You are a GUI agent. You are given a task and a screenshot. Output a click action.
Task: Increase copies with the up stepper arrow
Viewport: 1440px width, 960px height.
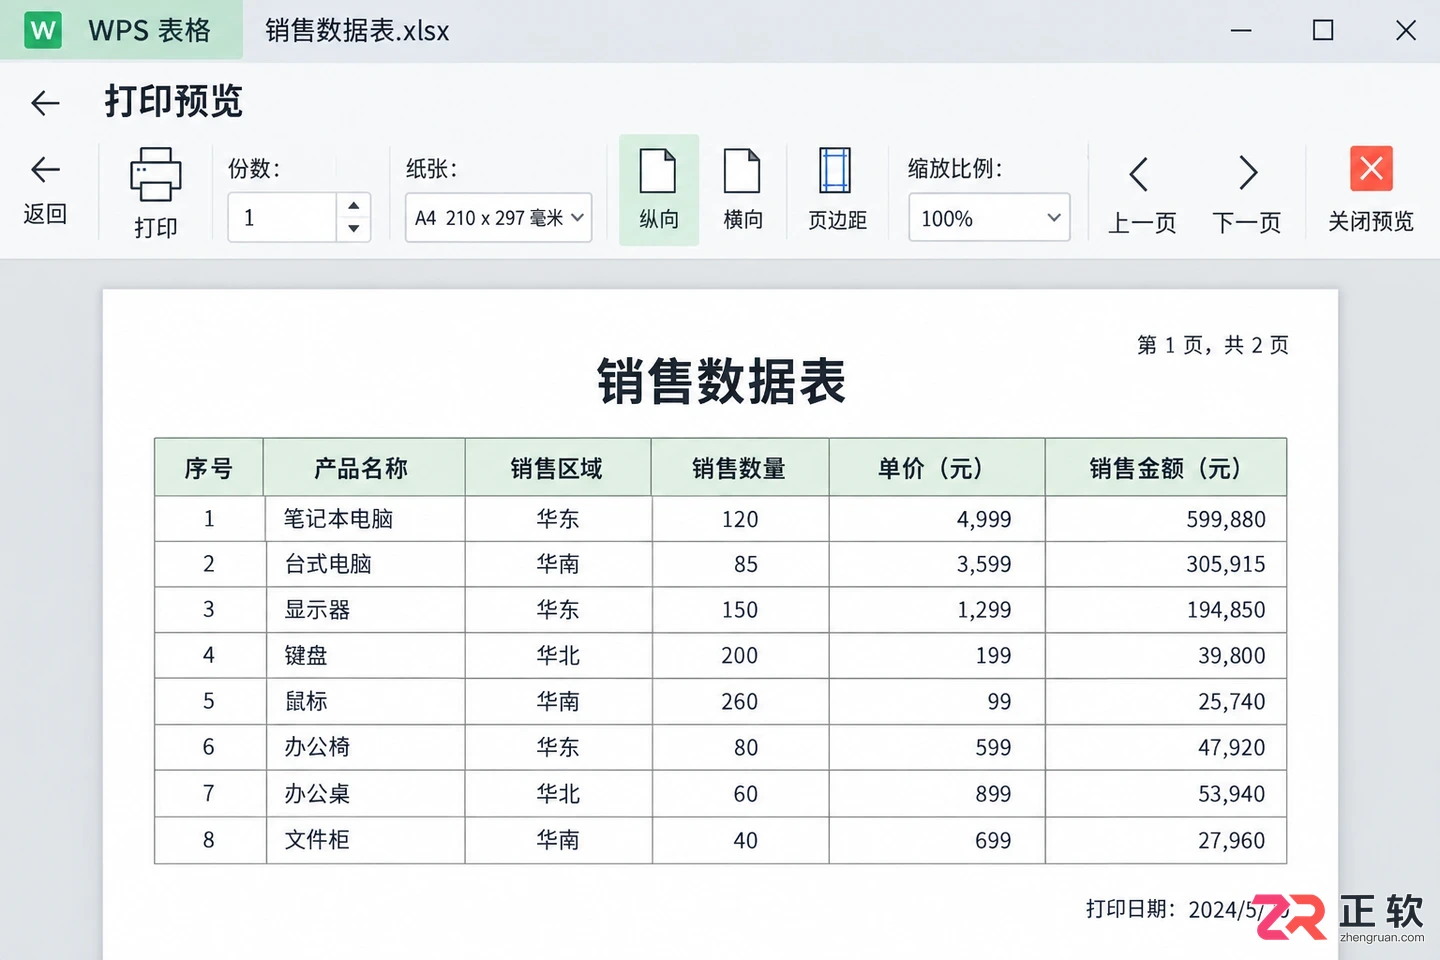[353, 205]
